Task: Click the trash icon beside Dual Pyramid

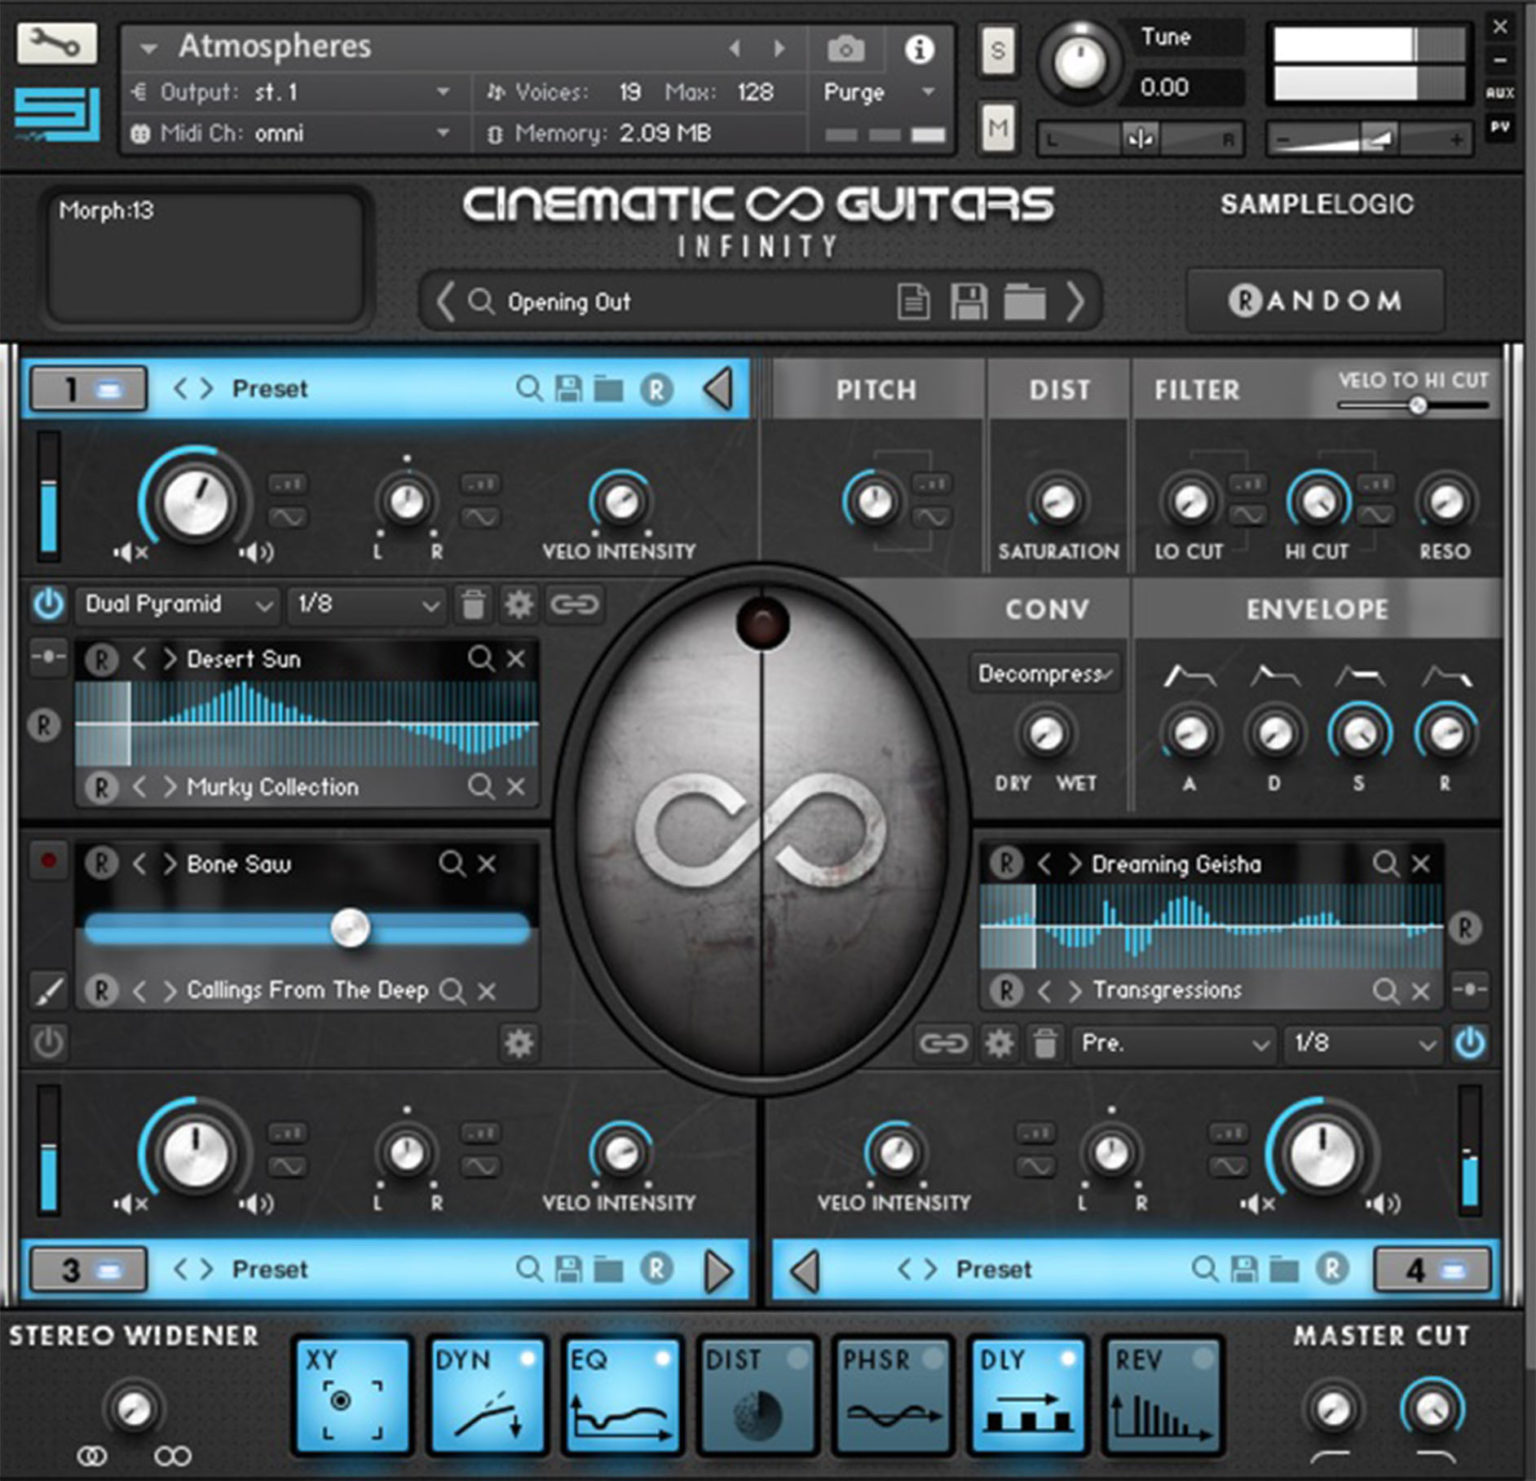Action: [473, 605]
